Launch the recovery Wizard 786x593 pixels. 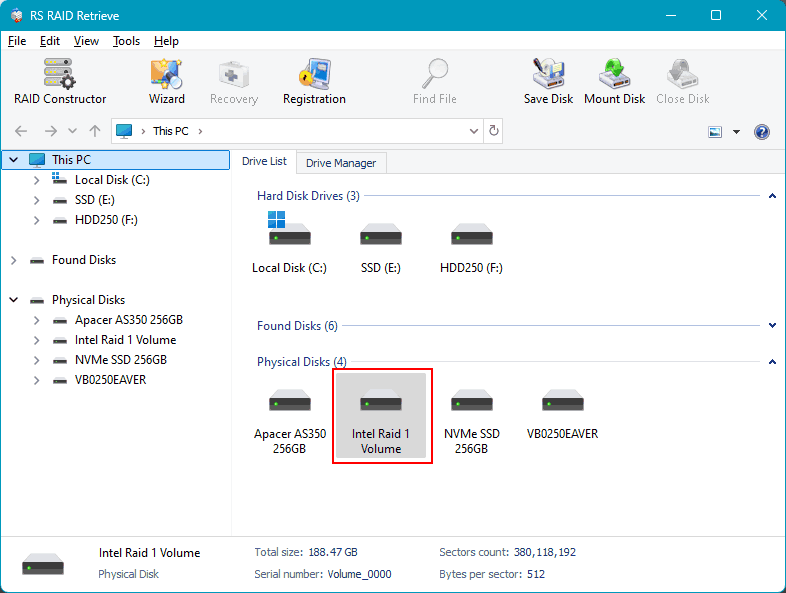166,82
